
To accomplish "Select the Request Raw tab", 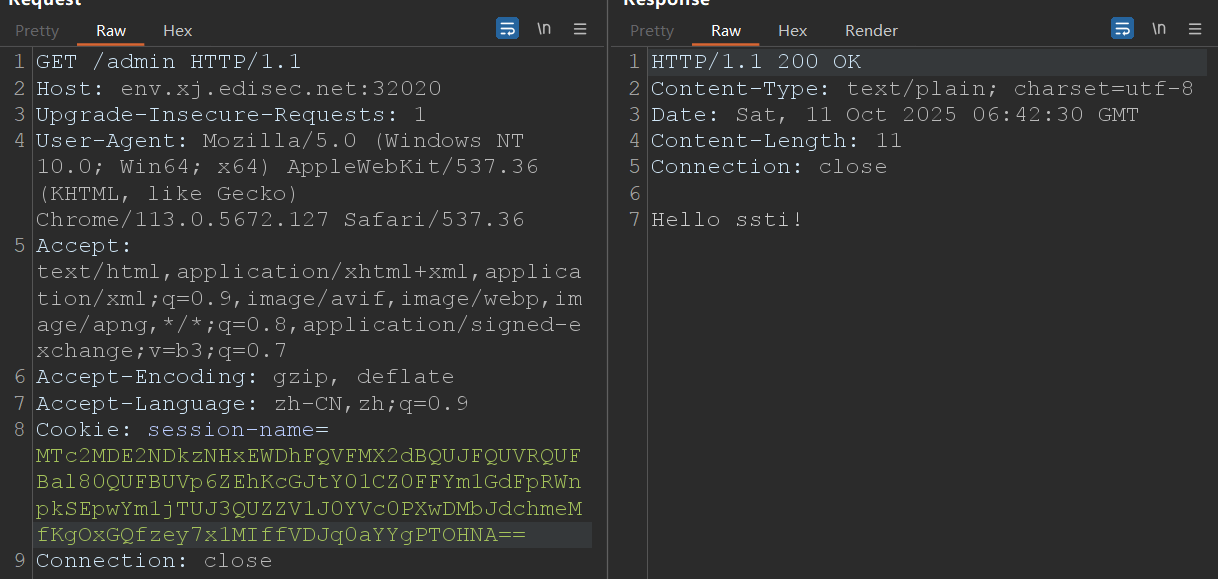I will (x=111, y=31).
